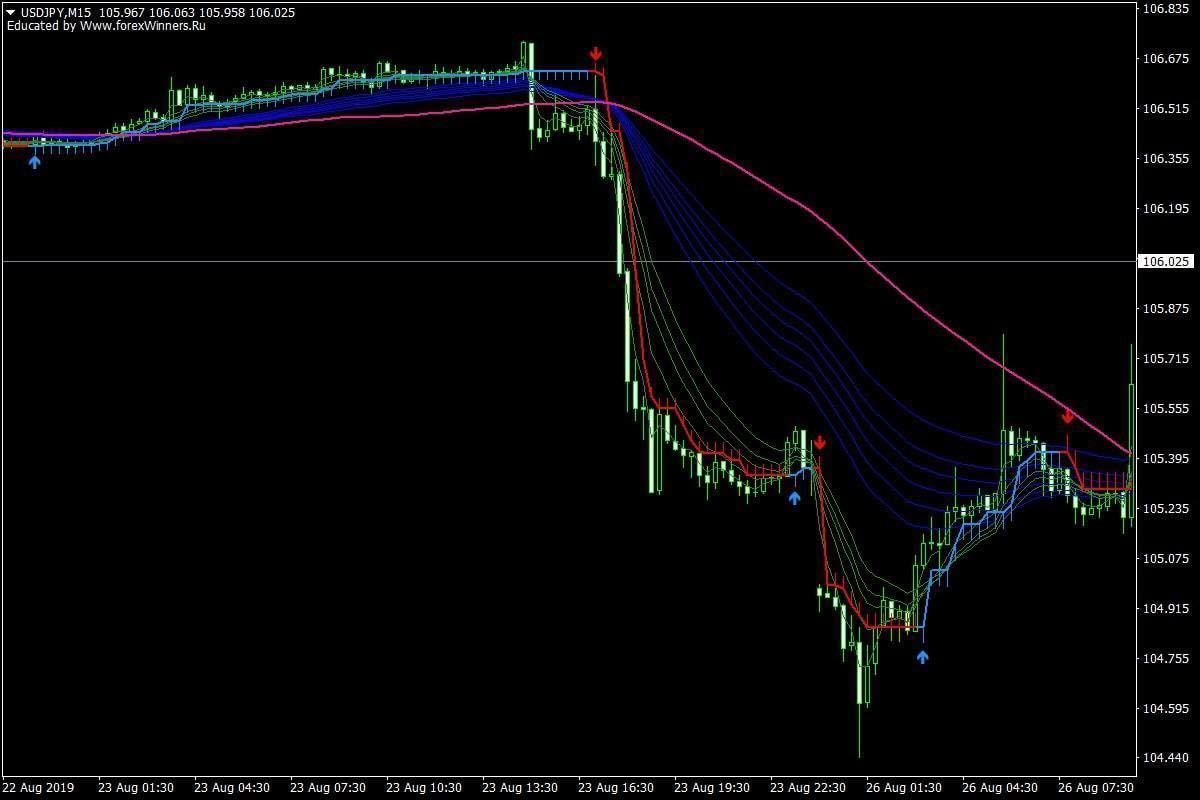This screenshot has width=1200, height=800.
Task: Click the 23 Aug 13:30 time label
Action: [x=520, y=788]
